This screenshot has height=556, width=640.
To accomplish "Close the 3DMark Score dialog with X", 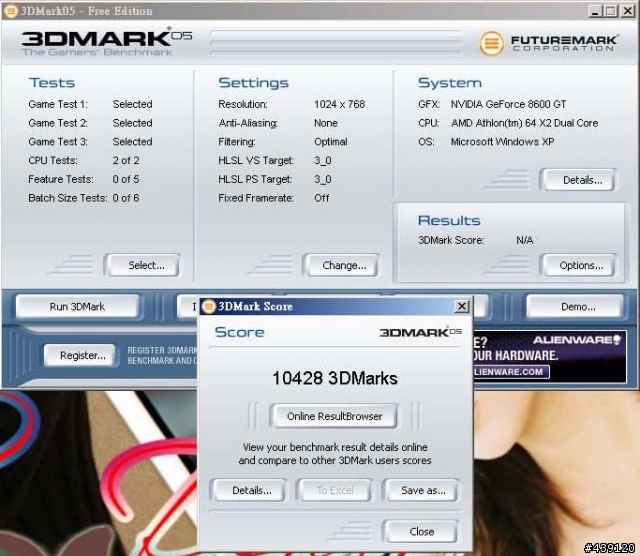I will [x=462, y=306].
